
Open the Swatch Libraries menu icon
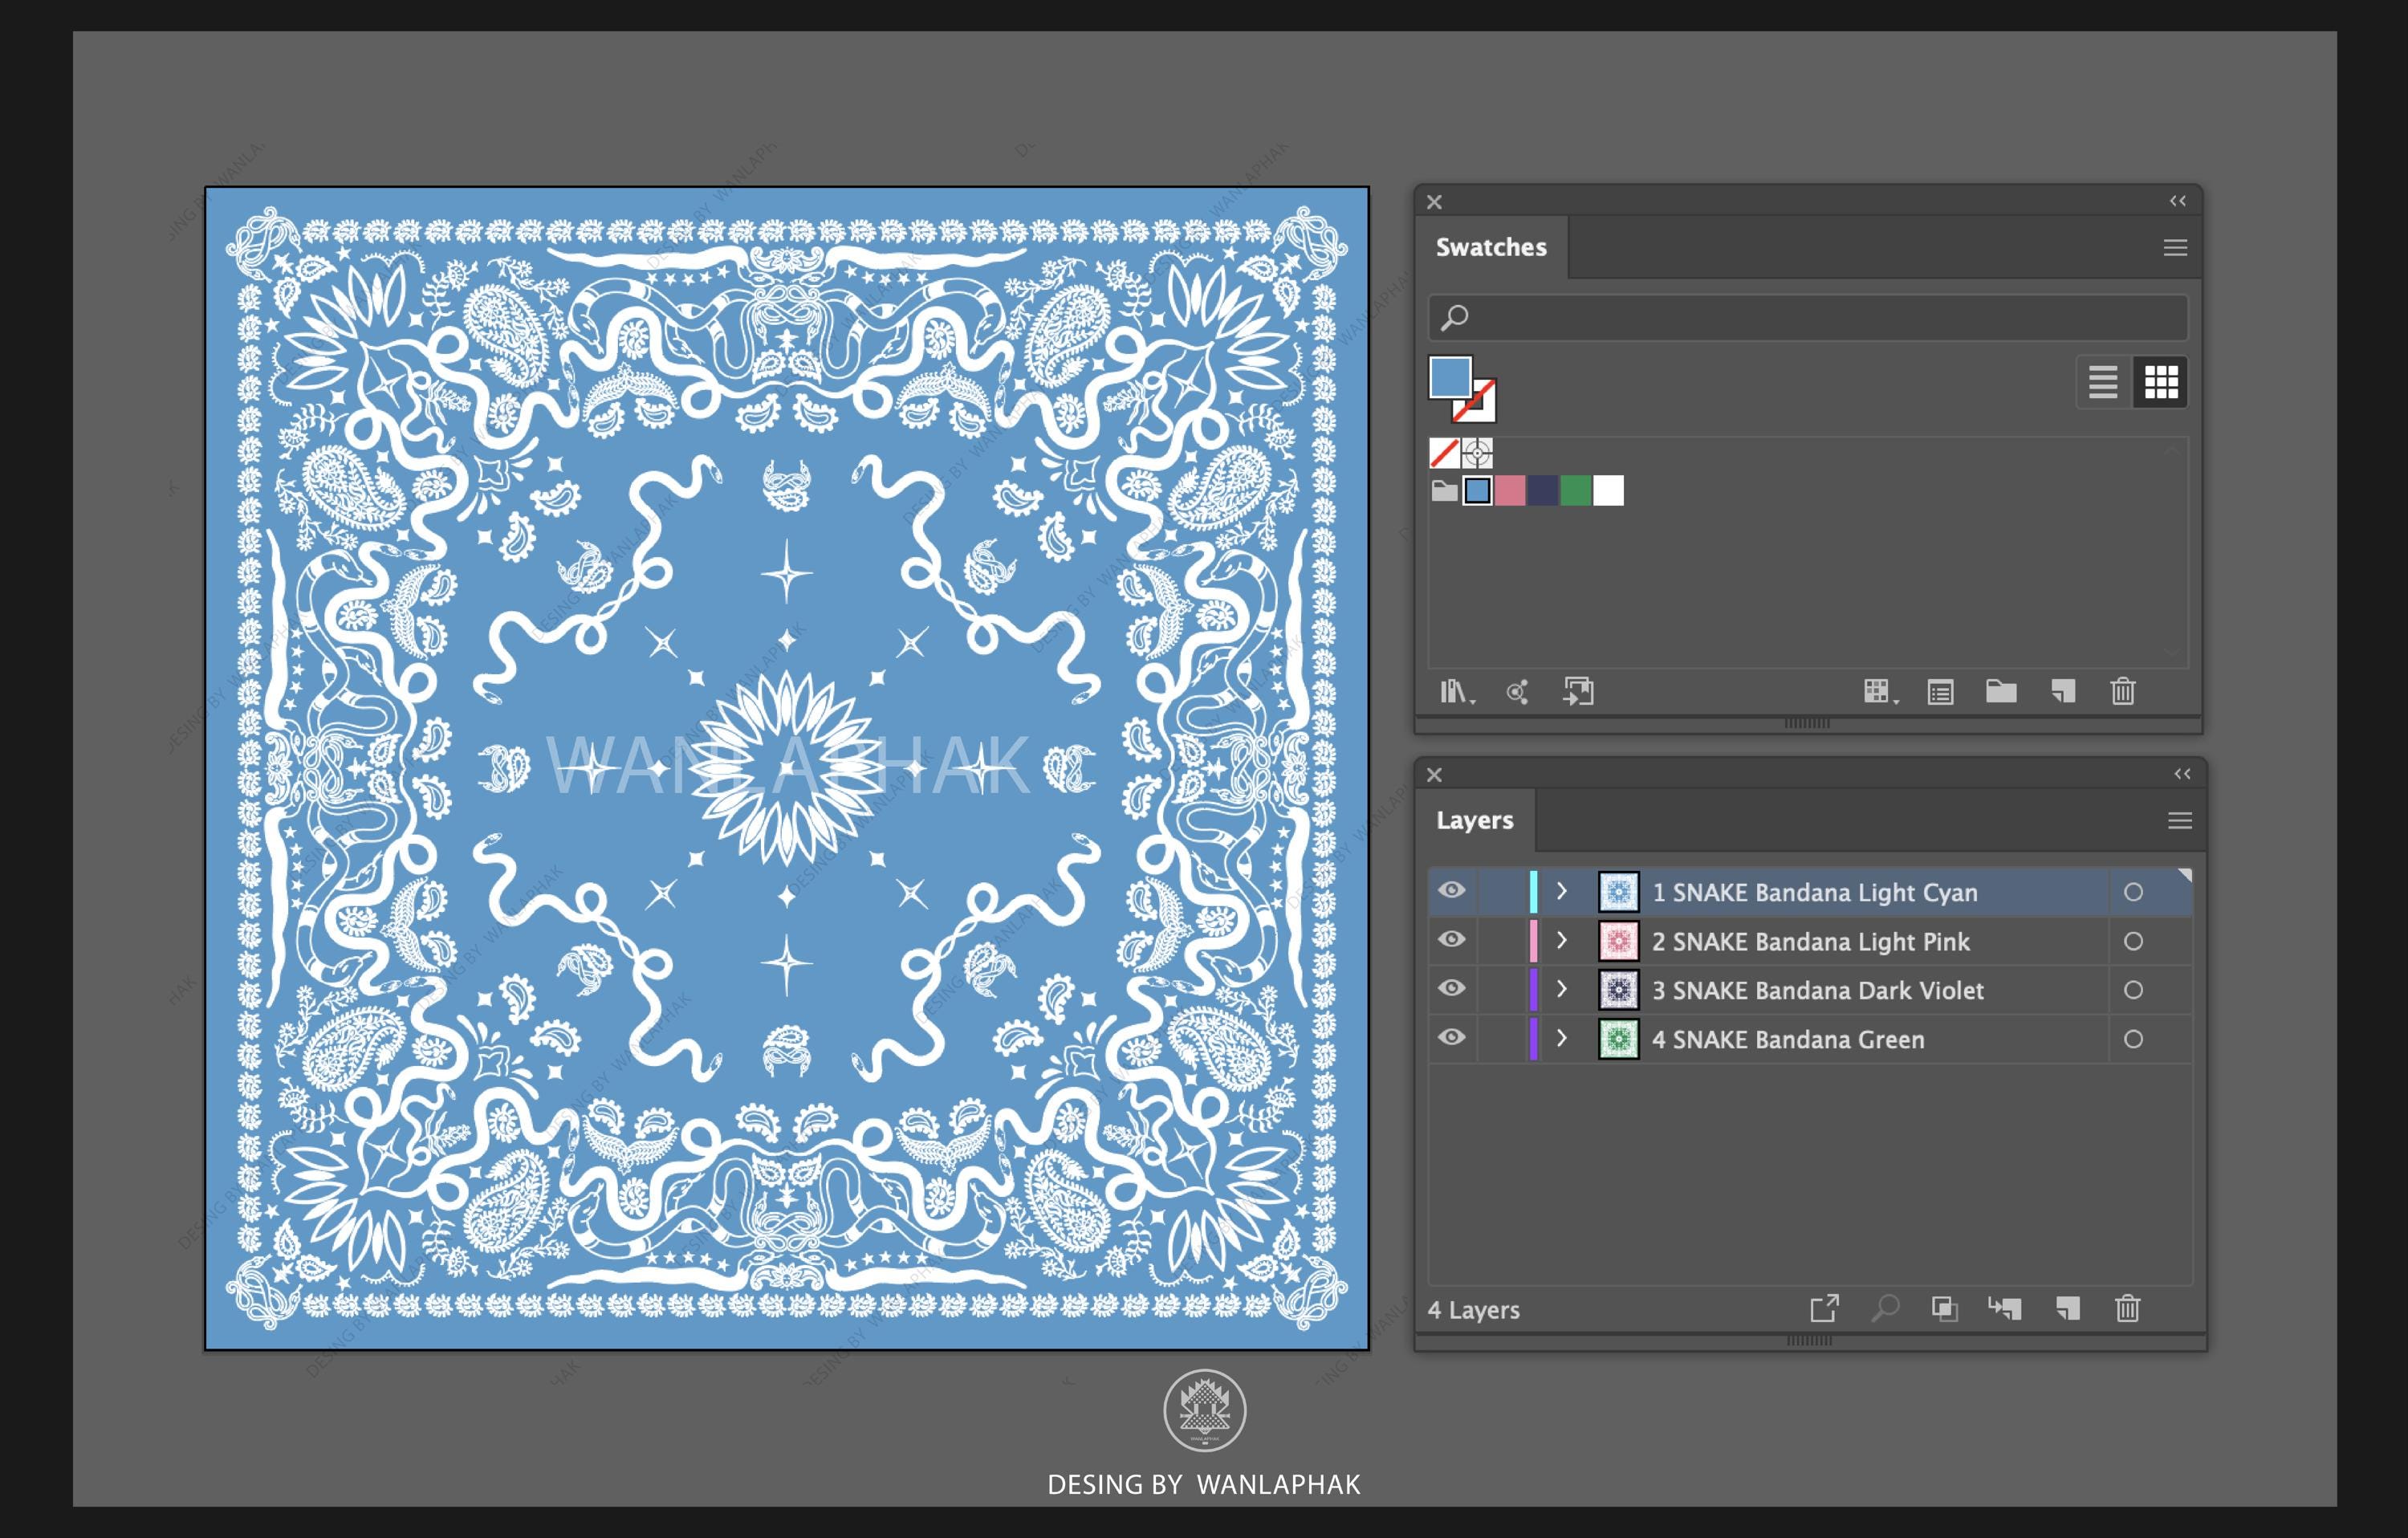tap(1456, 692)
